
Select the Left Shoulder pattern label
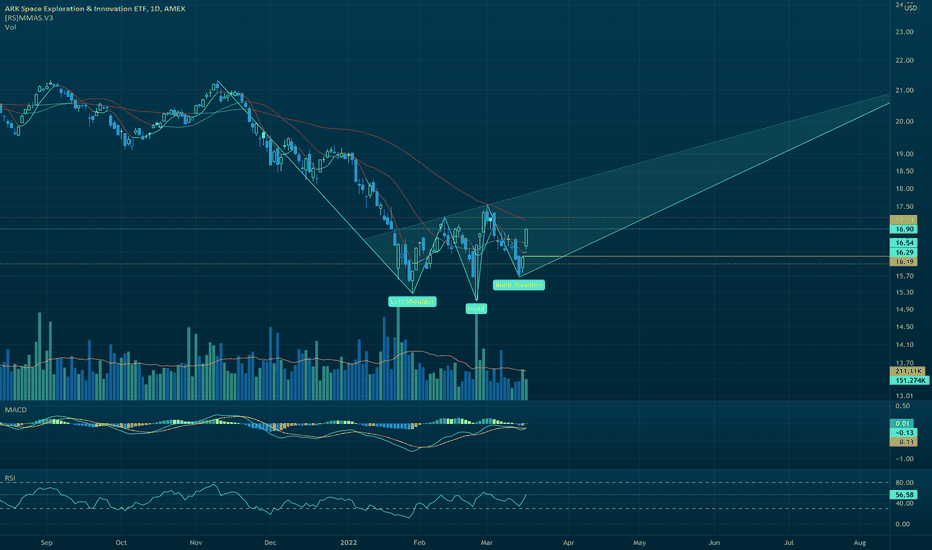(x=413, y=302)
